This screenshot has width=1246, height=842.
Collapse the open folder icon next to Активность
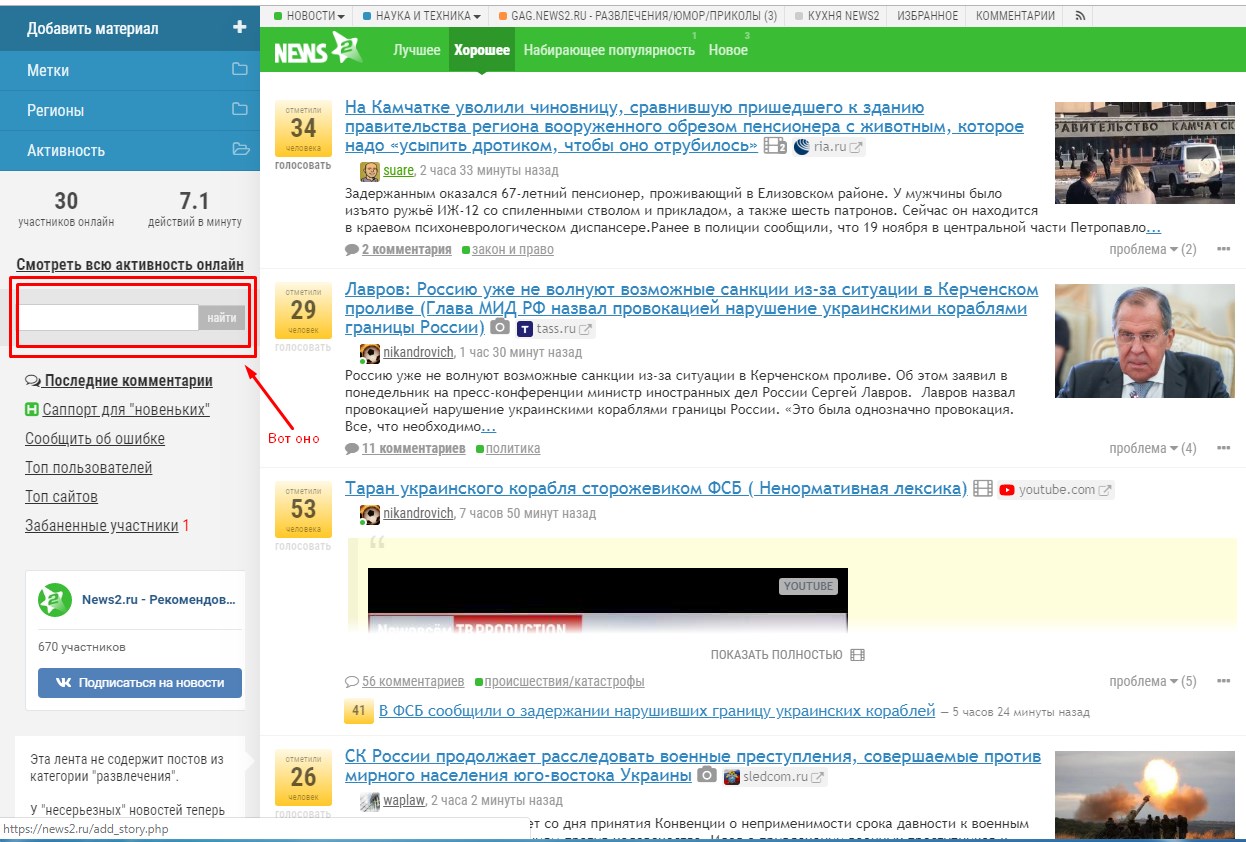[239, 150]
